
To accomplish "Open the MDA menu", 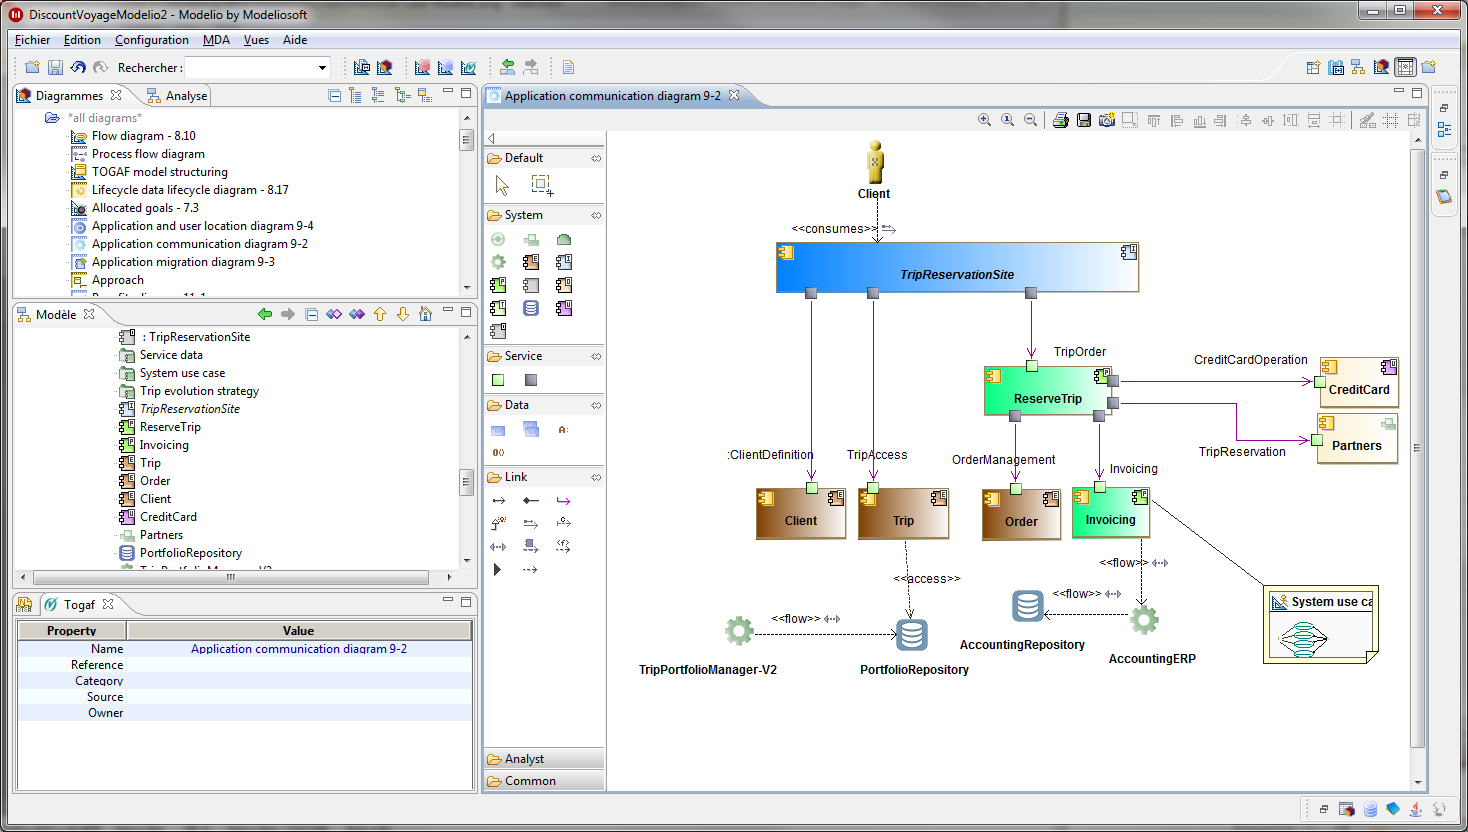I will point(216,40).
